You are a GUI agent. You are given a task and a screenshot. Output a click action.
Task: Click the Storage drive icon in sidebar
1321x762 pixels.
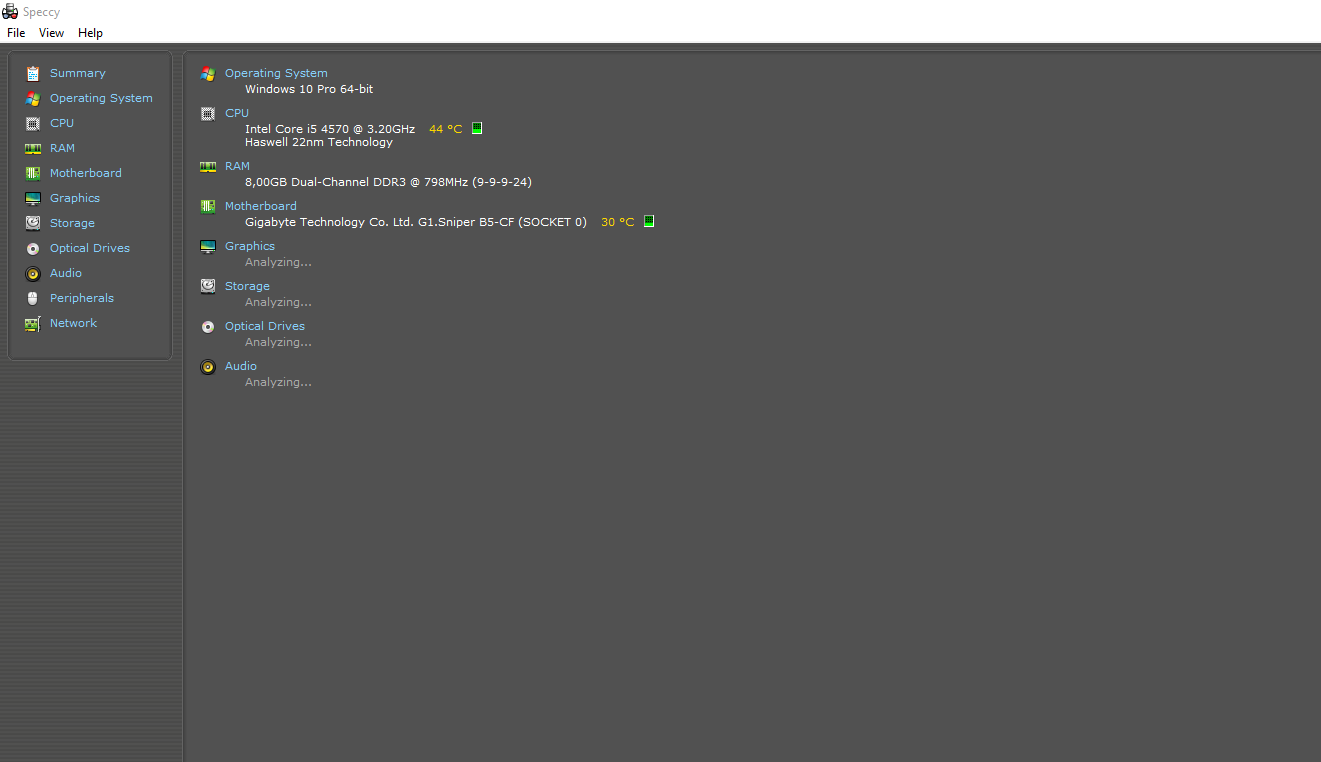click(x=33, y=223)
